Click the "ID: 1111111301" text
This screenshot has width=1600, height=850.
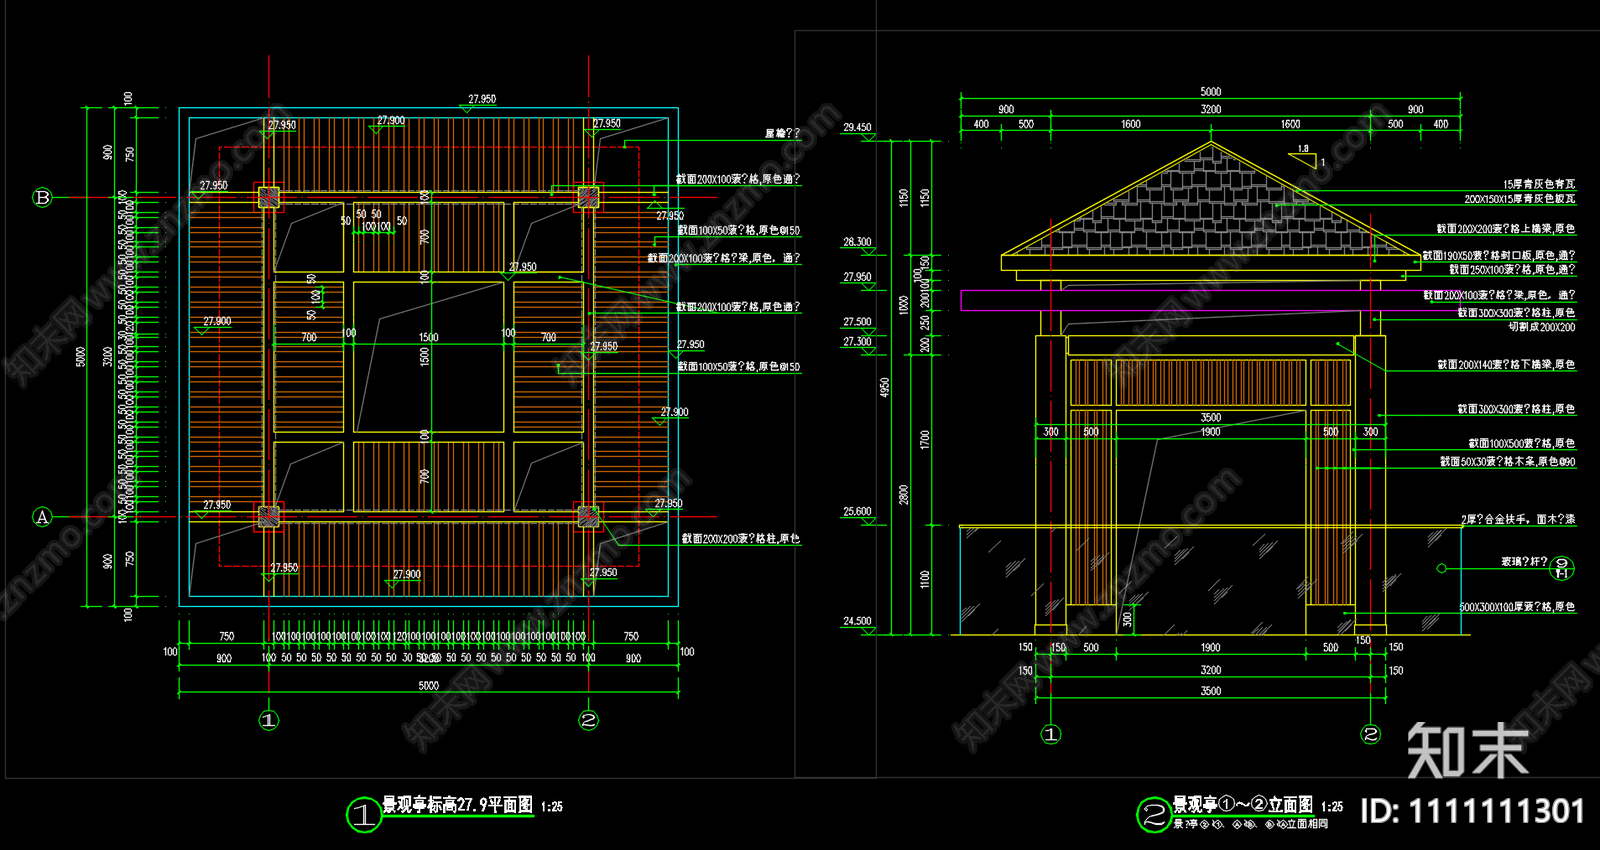pyautogui.click(x=1472, y=811)
